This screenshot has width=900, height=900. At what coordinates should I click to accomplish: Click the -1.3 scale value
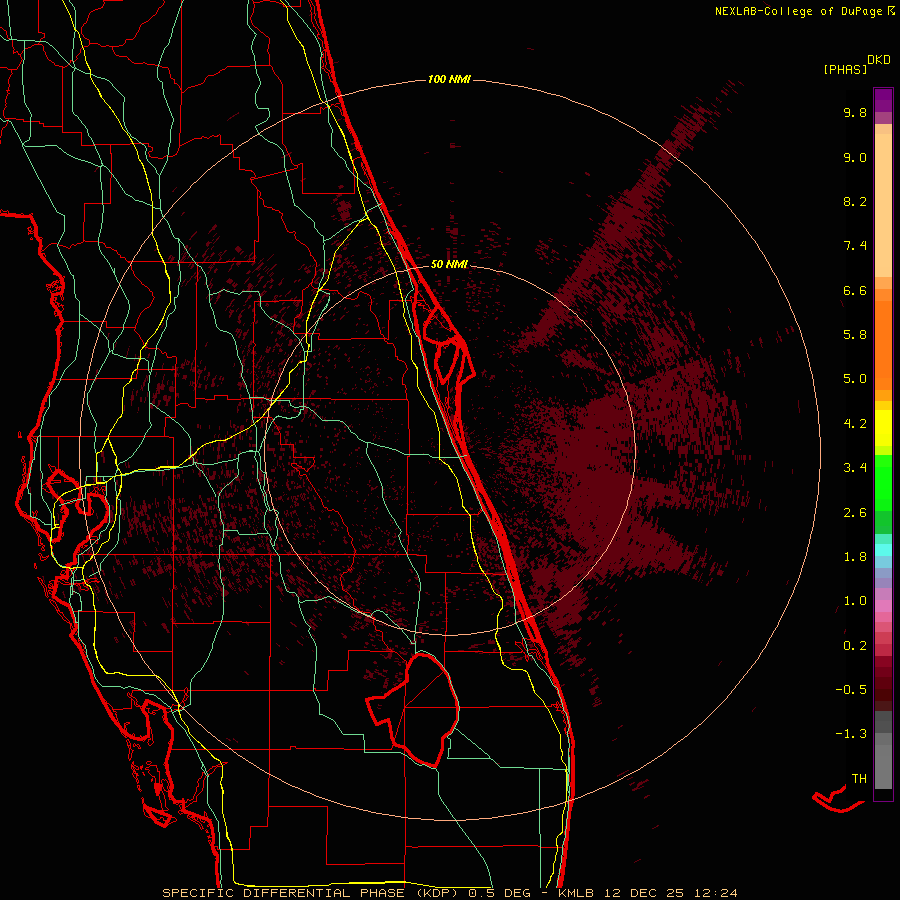[851, 734]
